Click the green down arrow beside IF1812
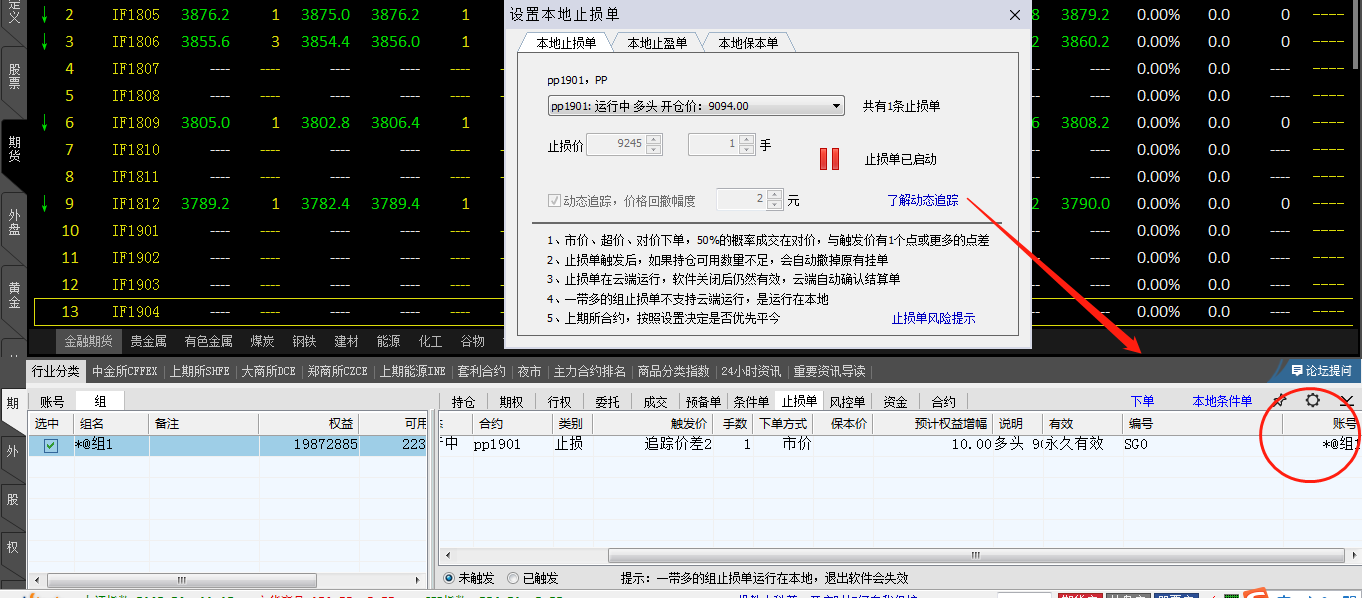This screenshot has width=1362, height=598. click(44, 204)
